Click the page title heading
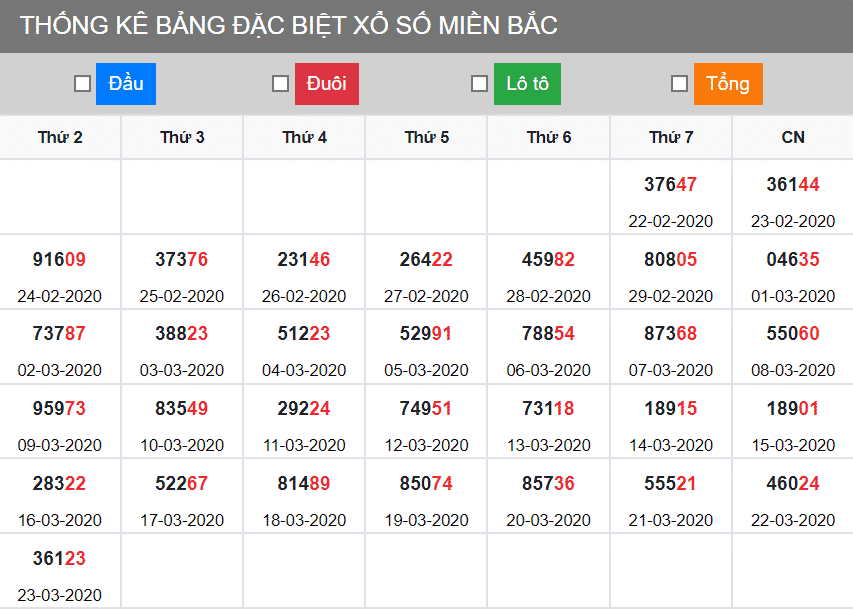 tap(289, 26)
